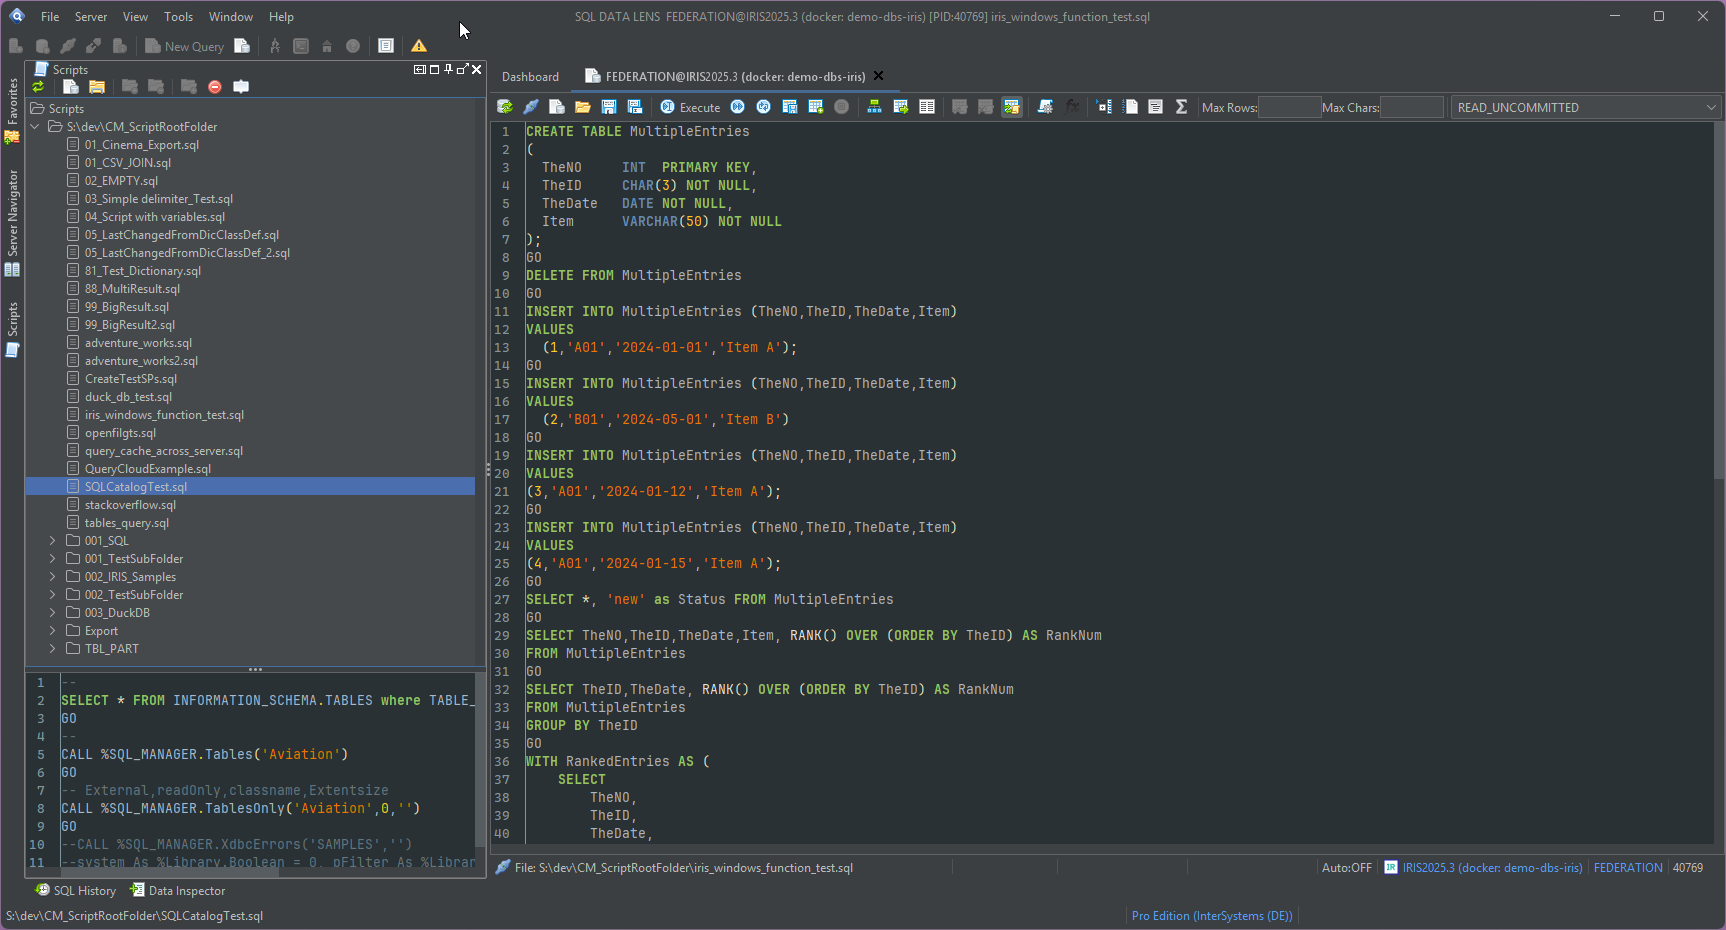Click the Execute button
Screen dimensions: 1726x930
[690, 107]
